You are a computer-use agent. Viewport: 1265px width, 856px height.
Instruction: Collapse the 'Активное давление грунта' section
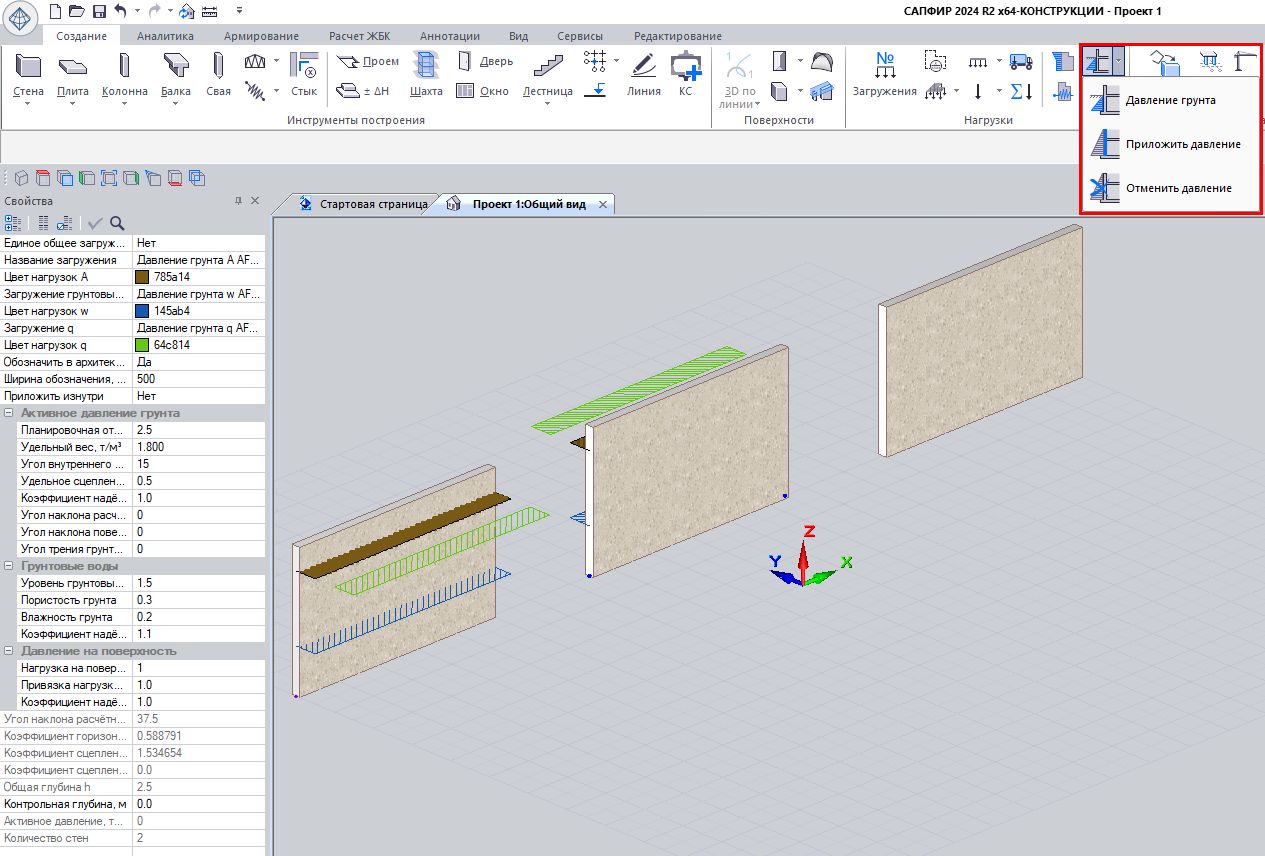[9, 413]
